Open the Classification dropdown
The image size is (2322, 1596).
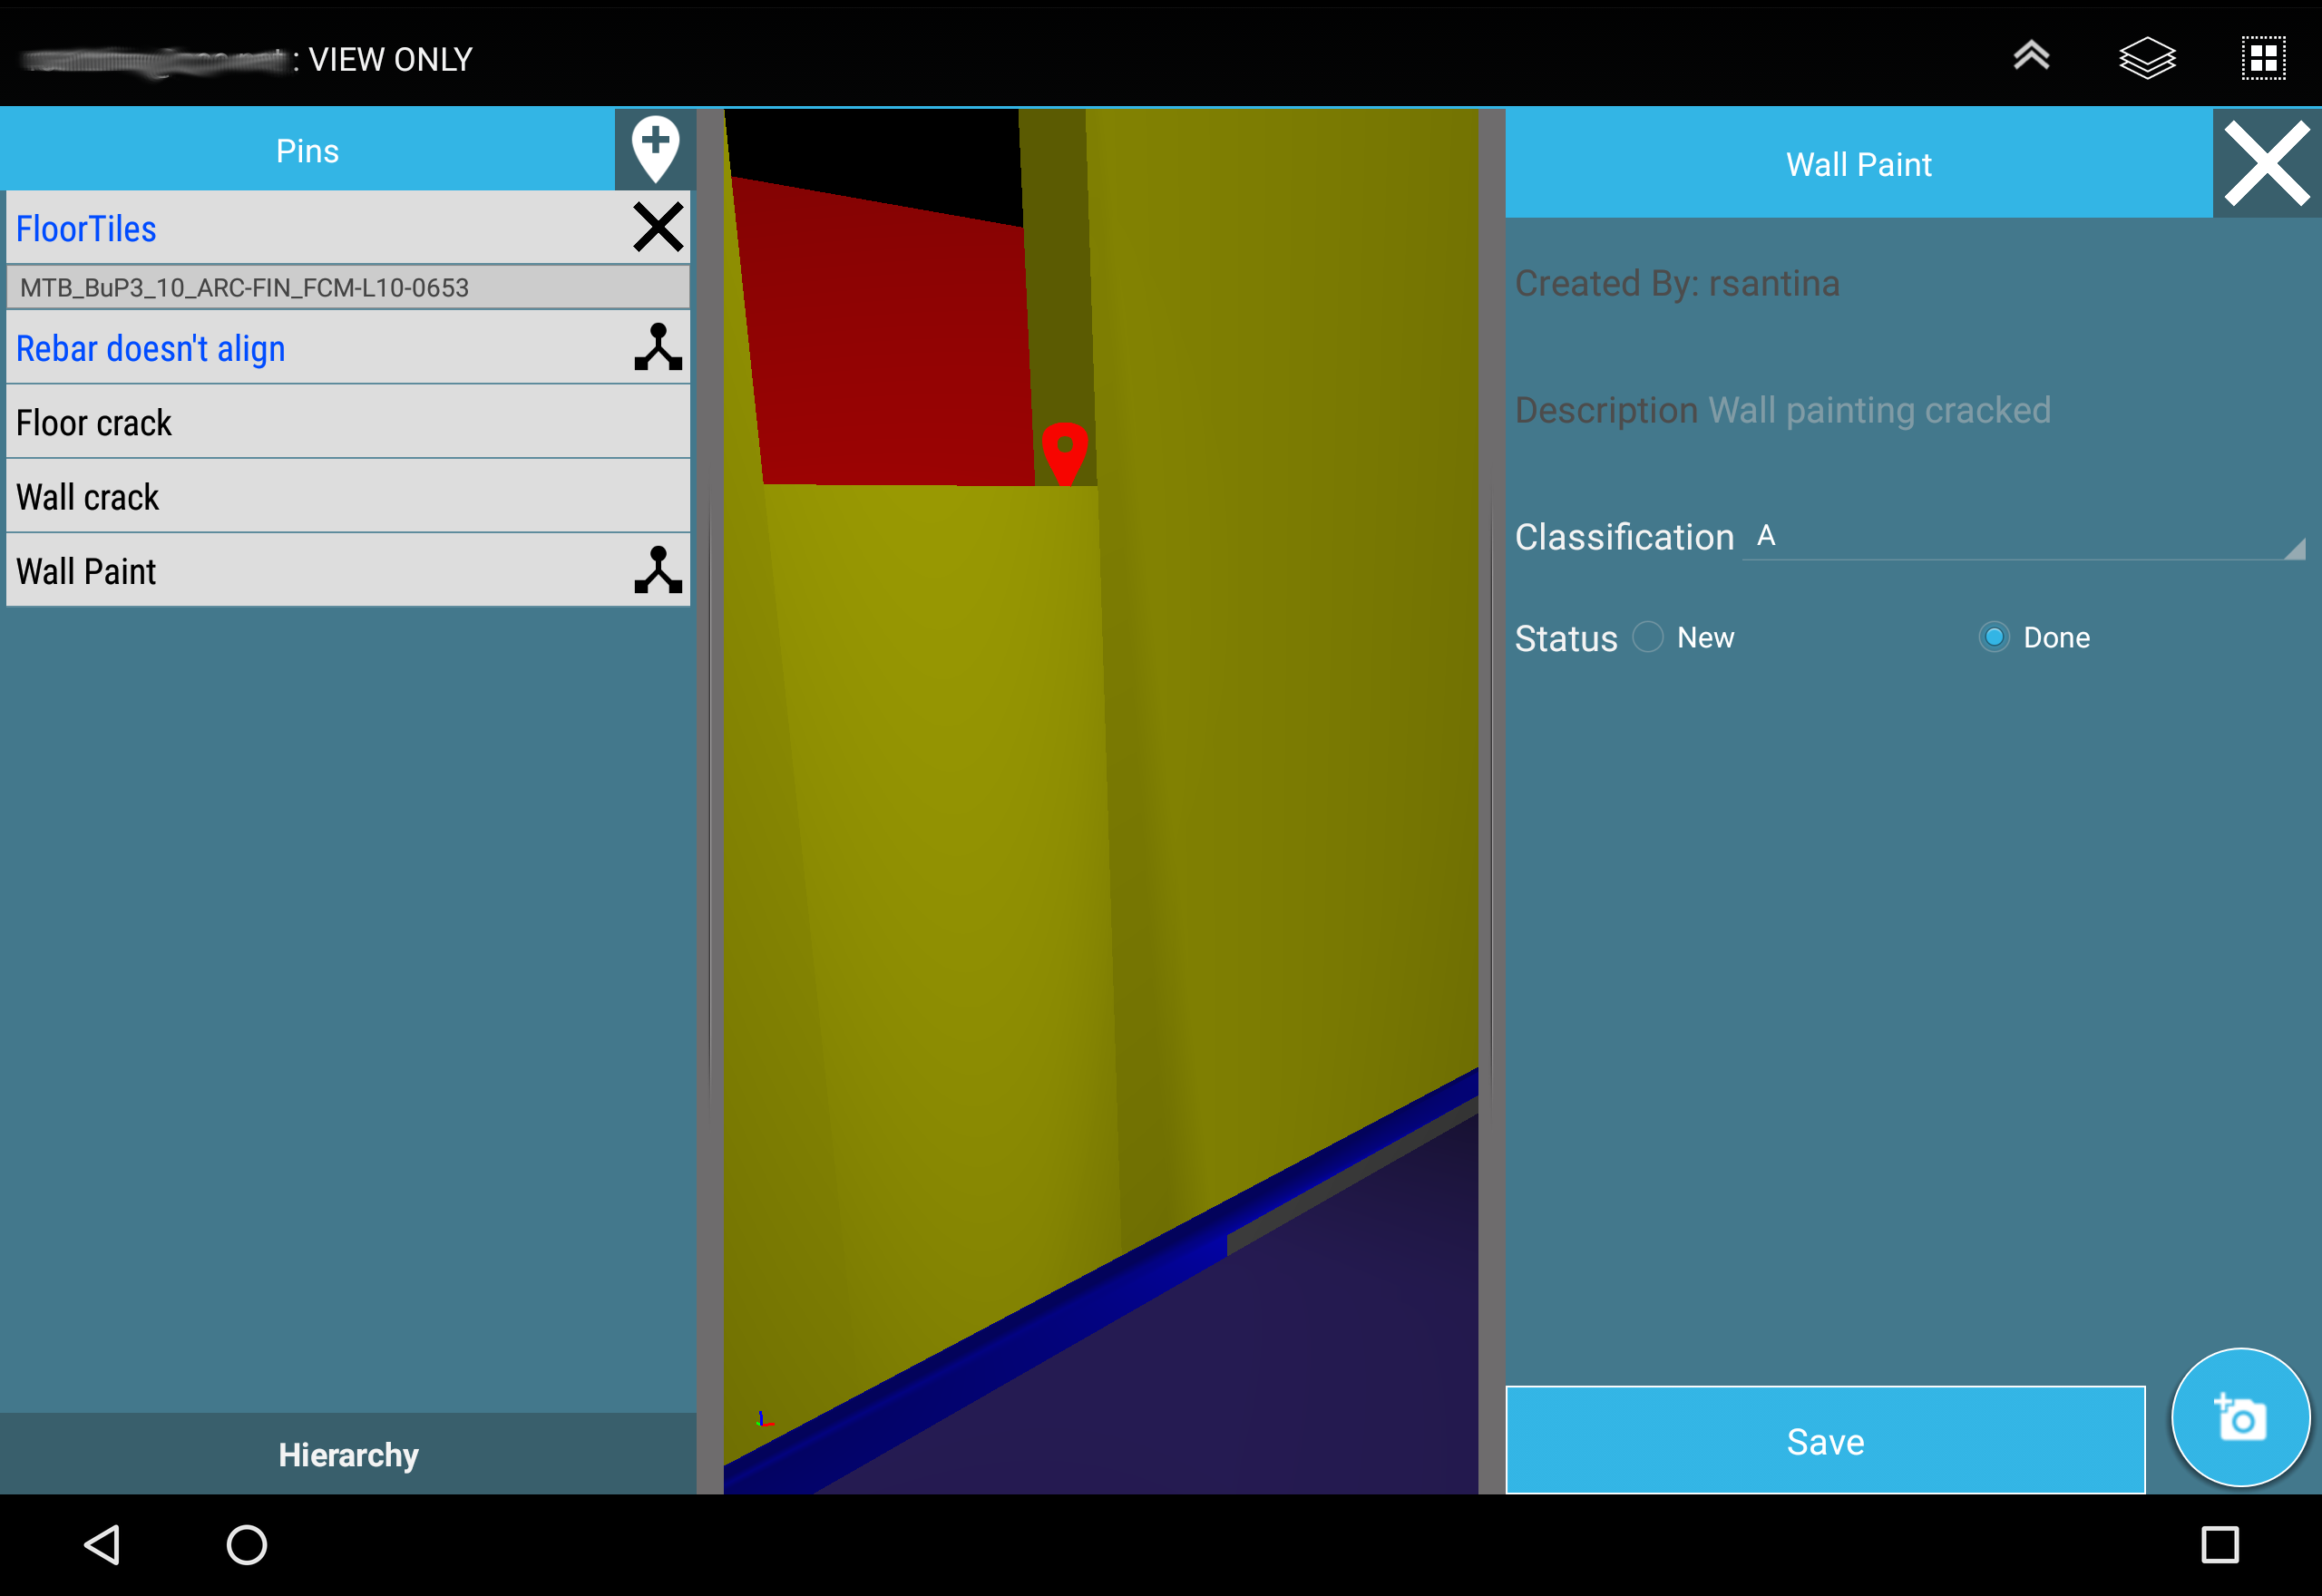(x=2020, y=537)
